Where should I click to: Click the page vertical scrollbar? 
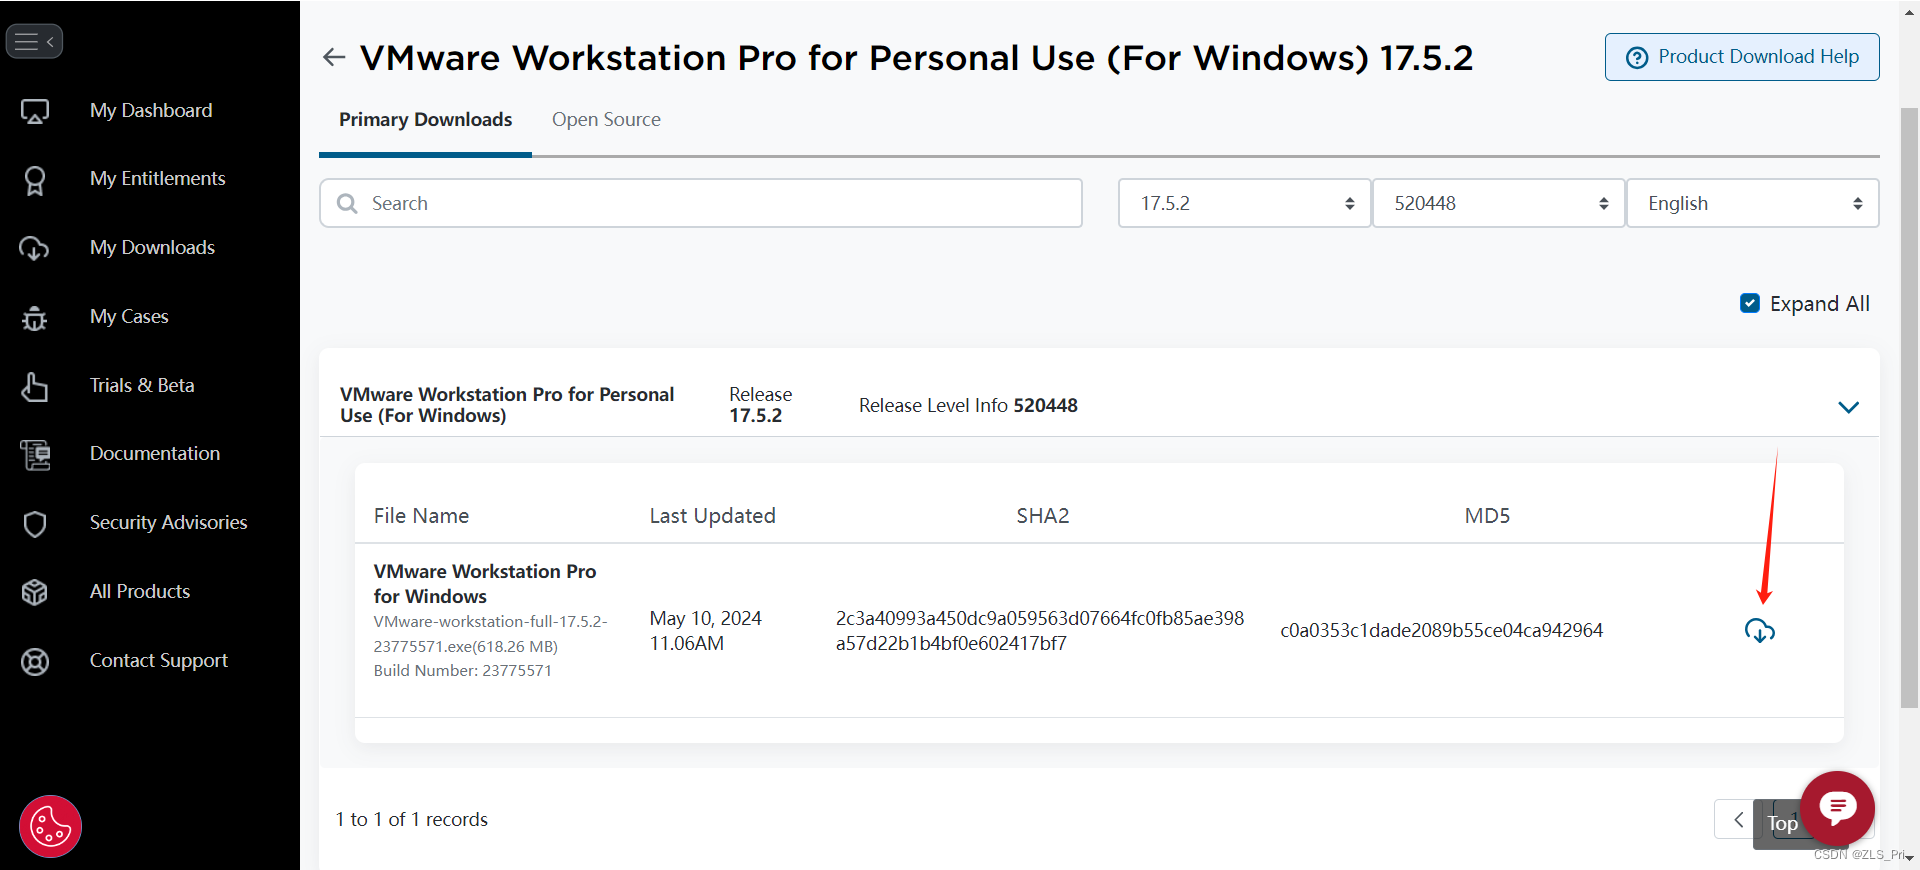click(x=1909, y=408)
